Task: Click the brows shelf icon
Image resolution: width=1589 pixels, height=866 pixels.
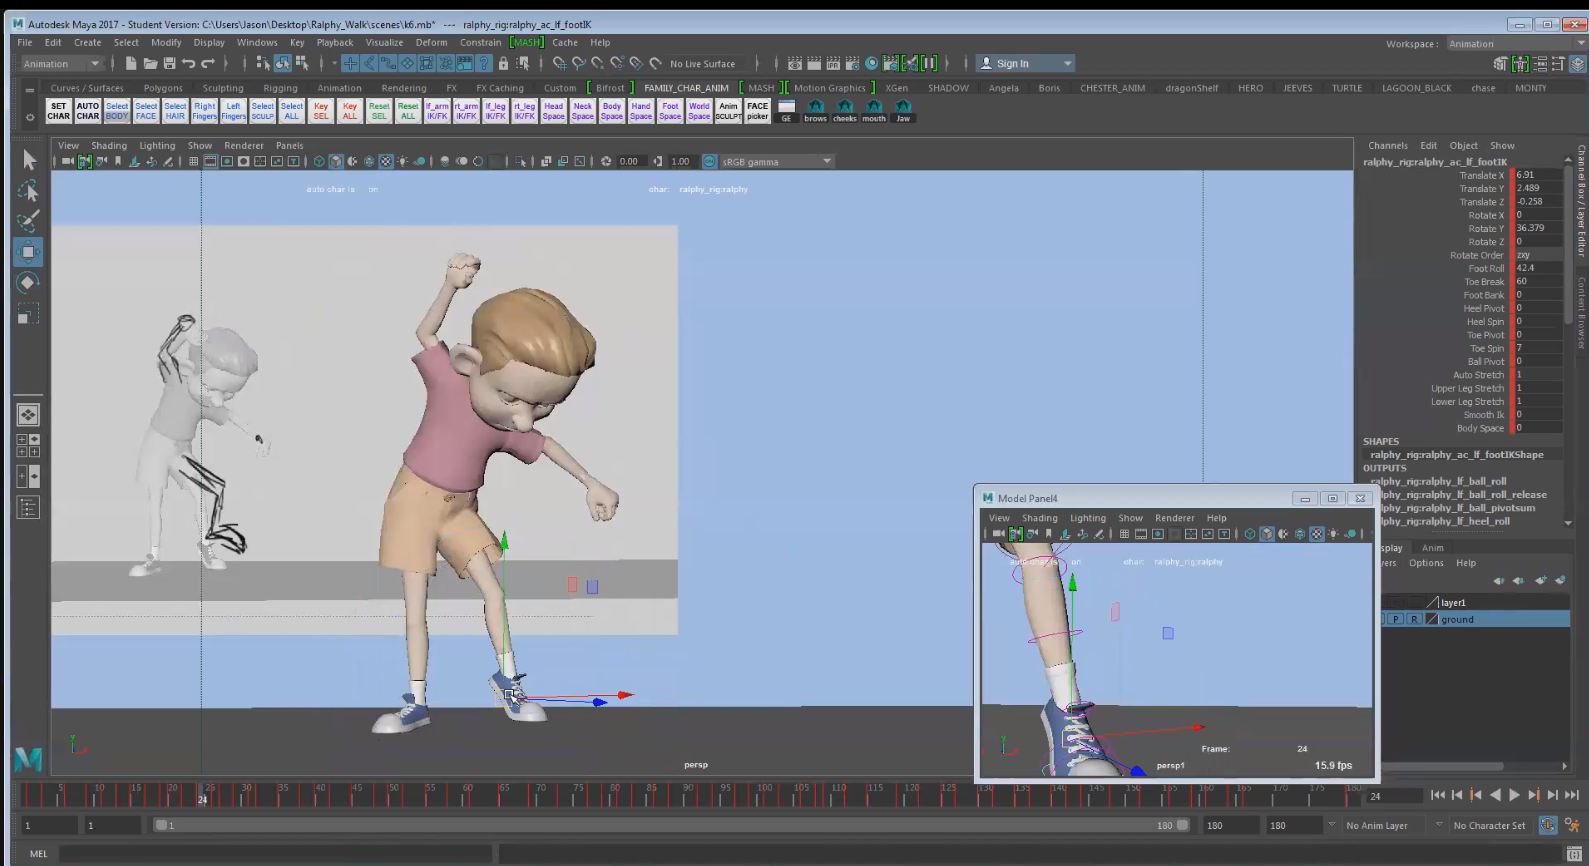Action: 816,110
